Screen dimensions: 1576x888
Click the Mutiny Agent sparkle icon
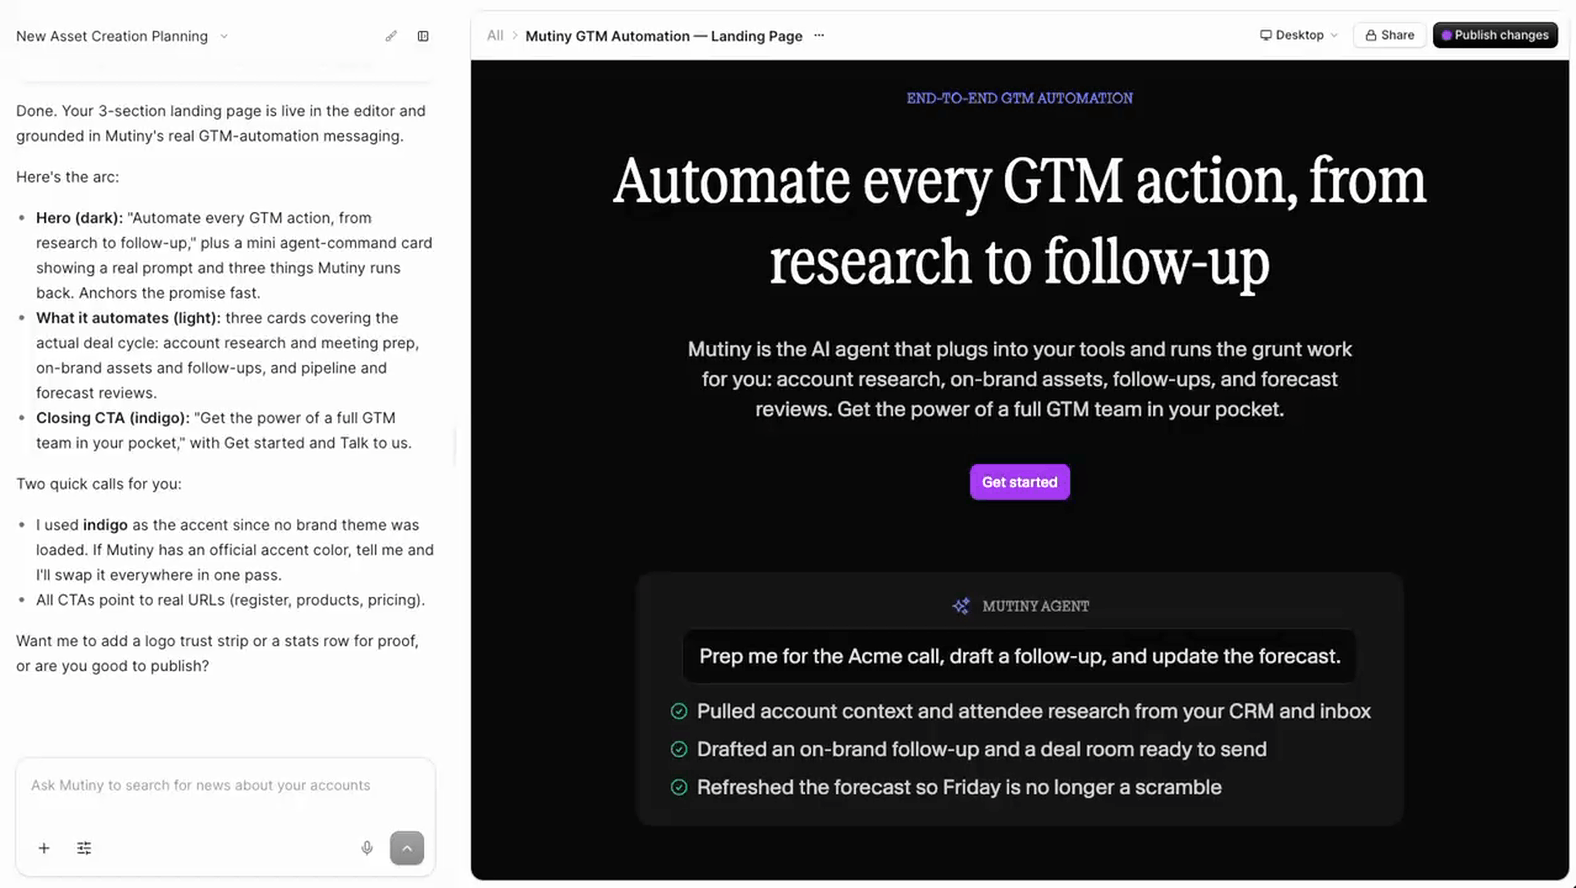[961, 606]
